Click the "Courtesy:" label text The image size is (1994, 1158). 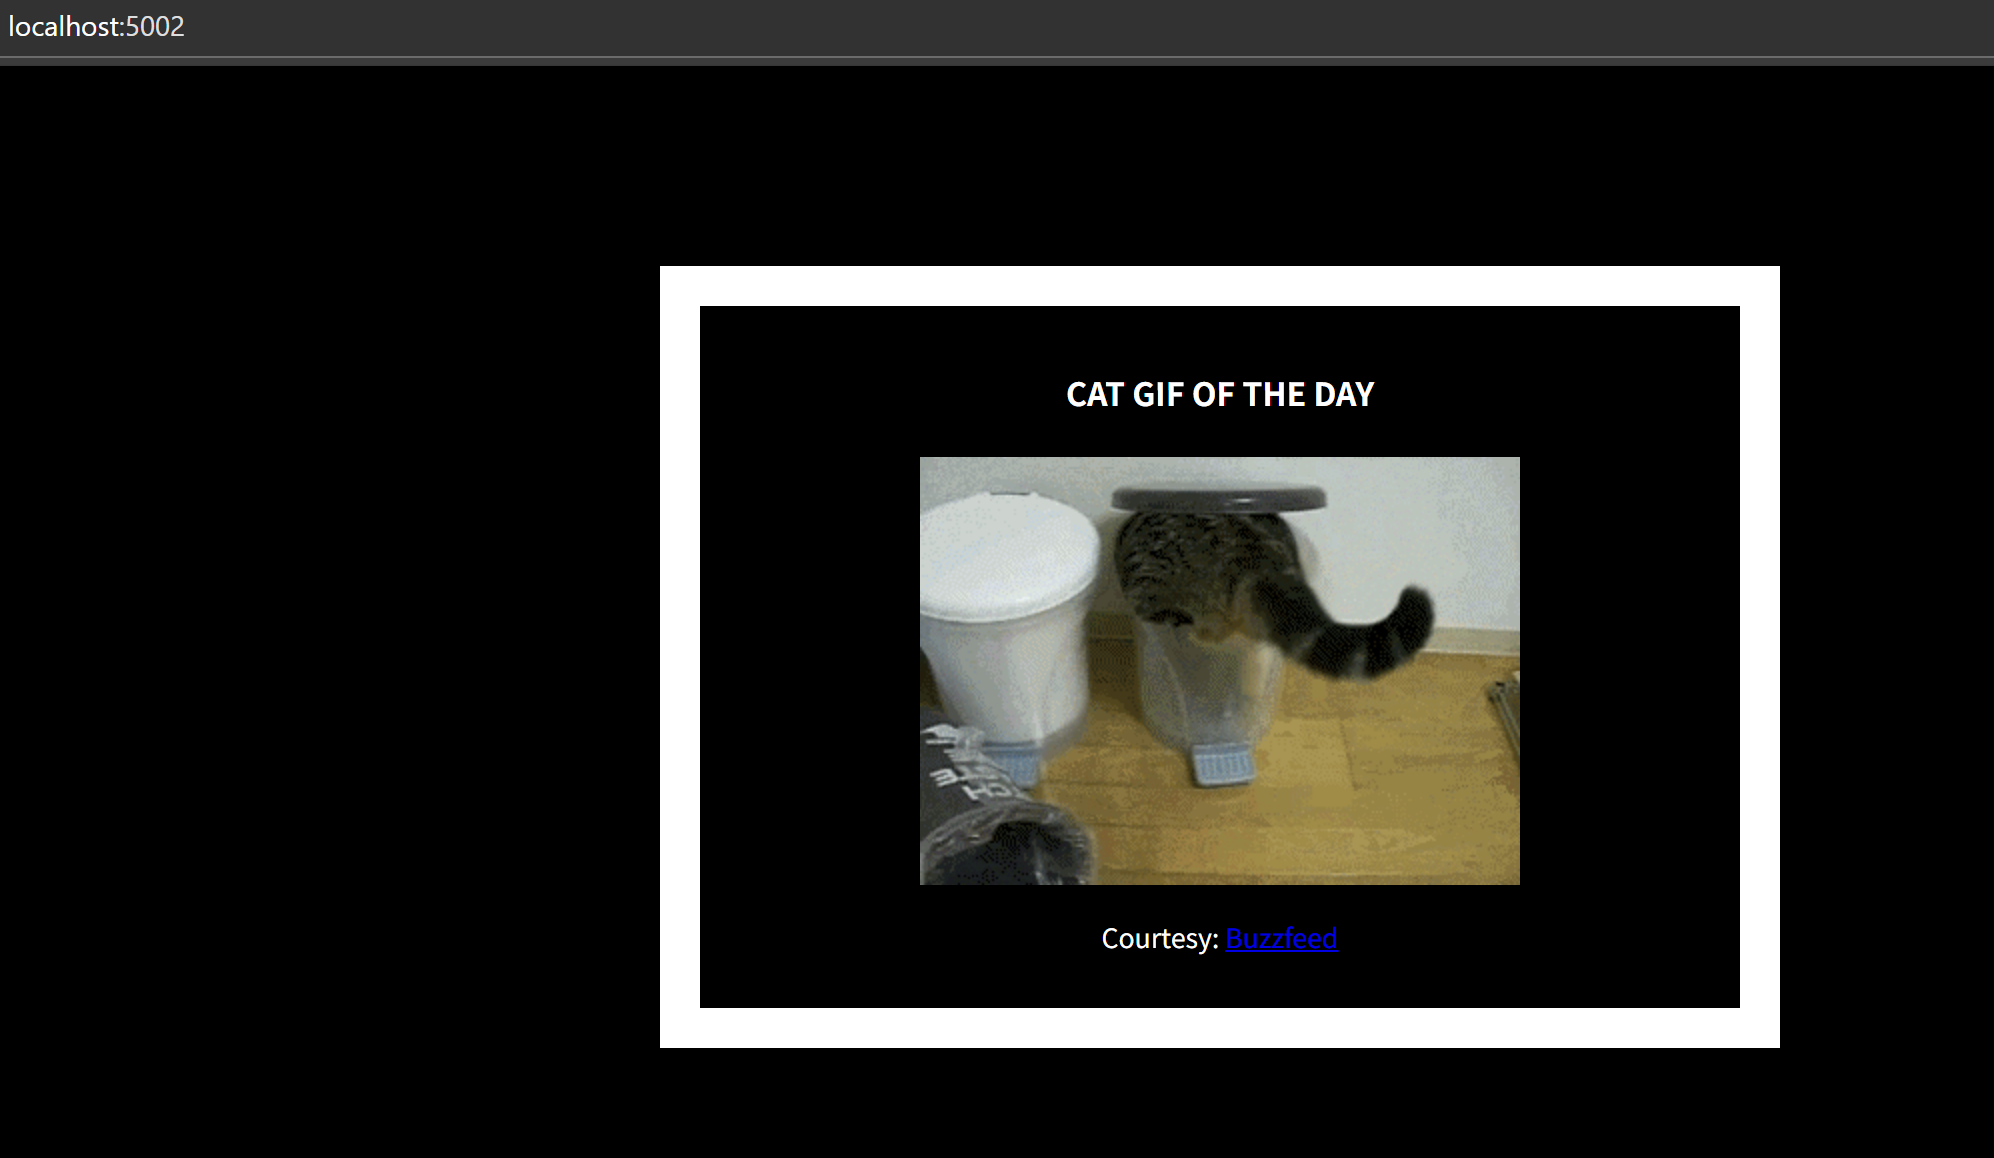tap(1159, 939)
